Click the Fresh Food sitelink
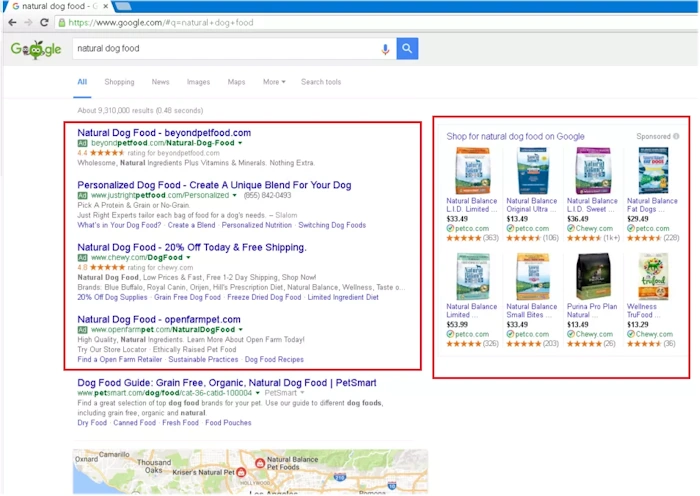 coord(180,423)
